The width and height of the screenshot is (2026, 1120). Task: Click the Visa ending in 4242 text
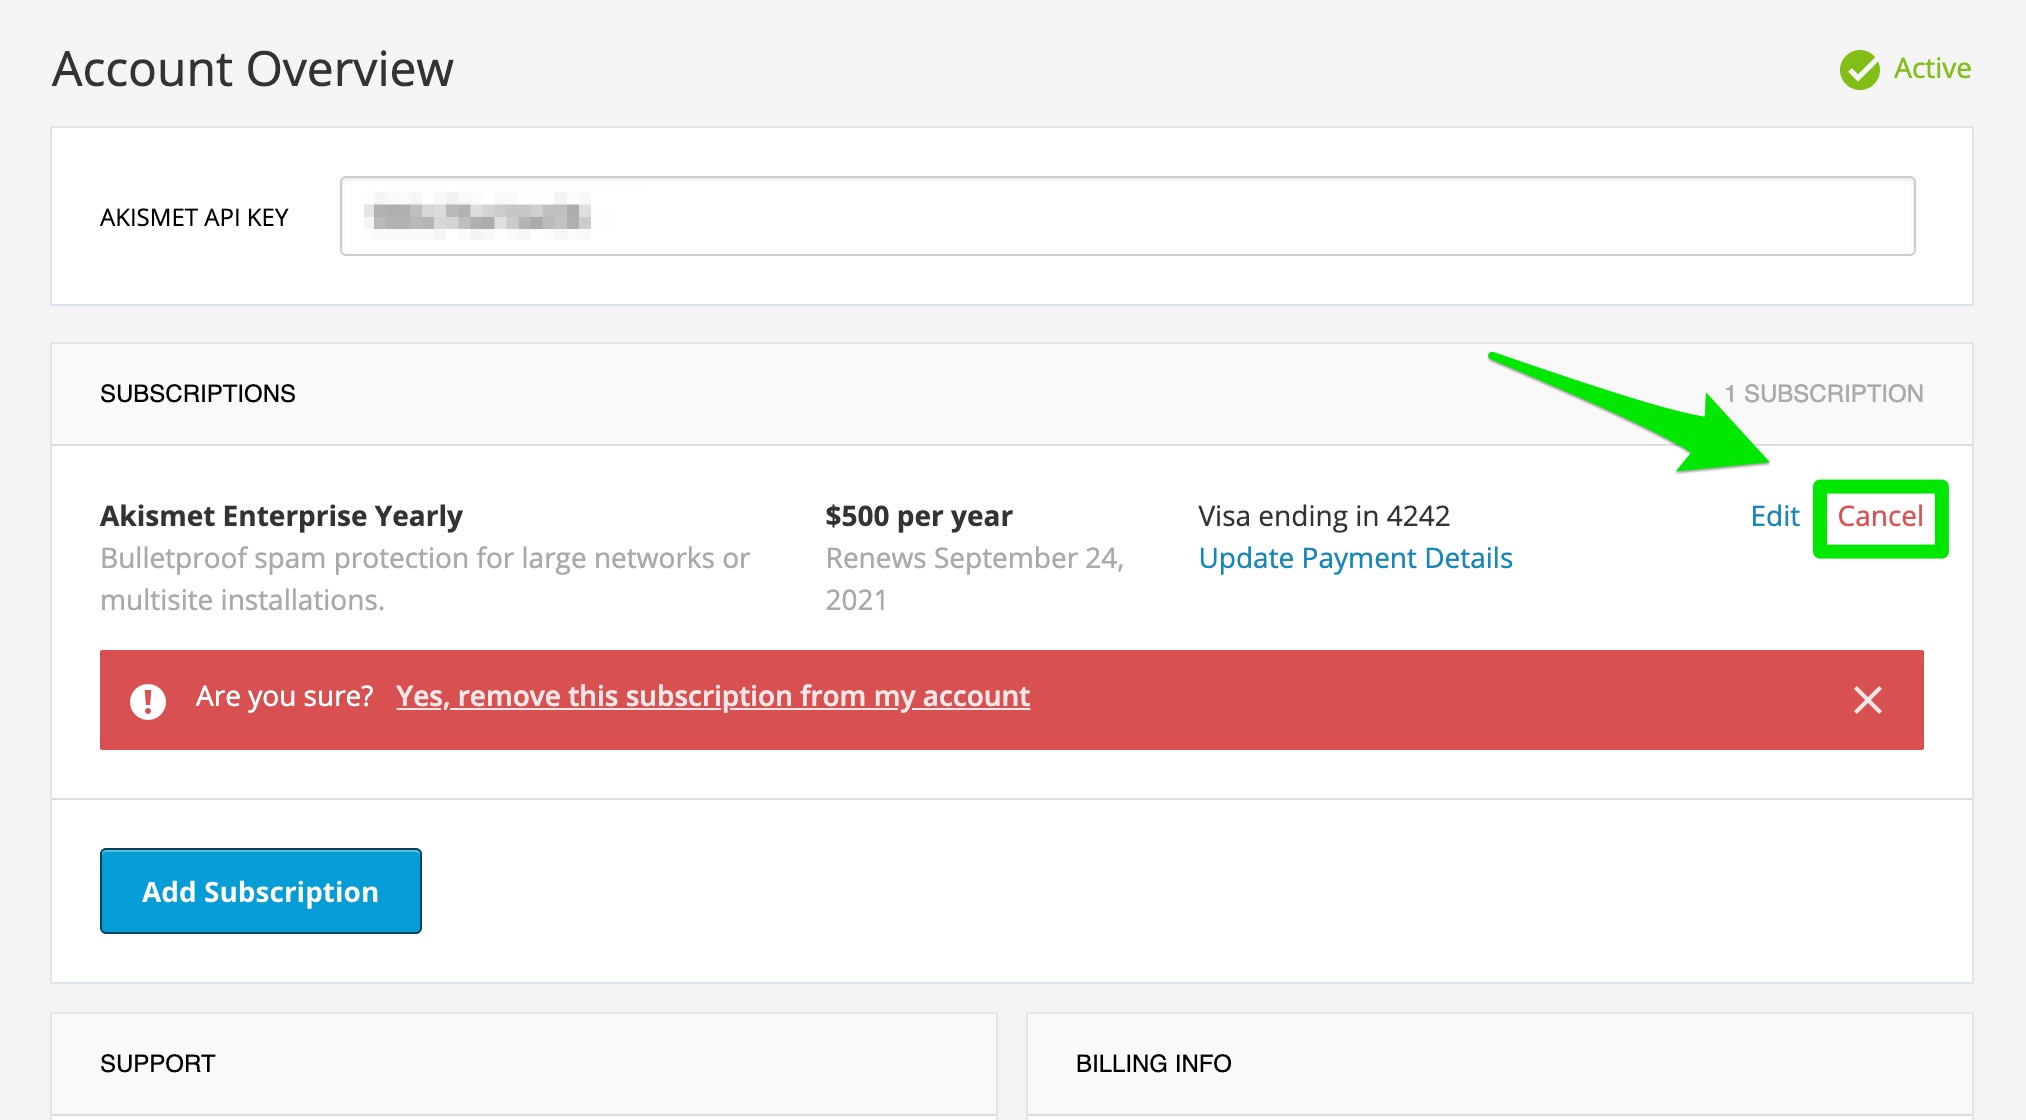[1324, 516]
